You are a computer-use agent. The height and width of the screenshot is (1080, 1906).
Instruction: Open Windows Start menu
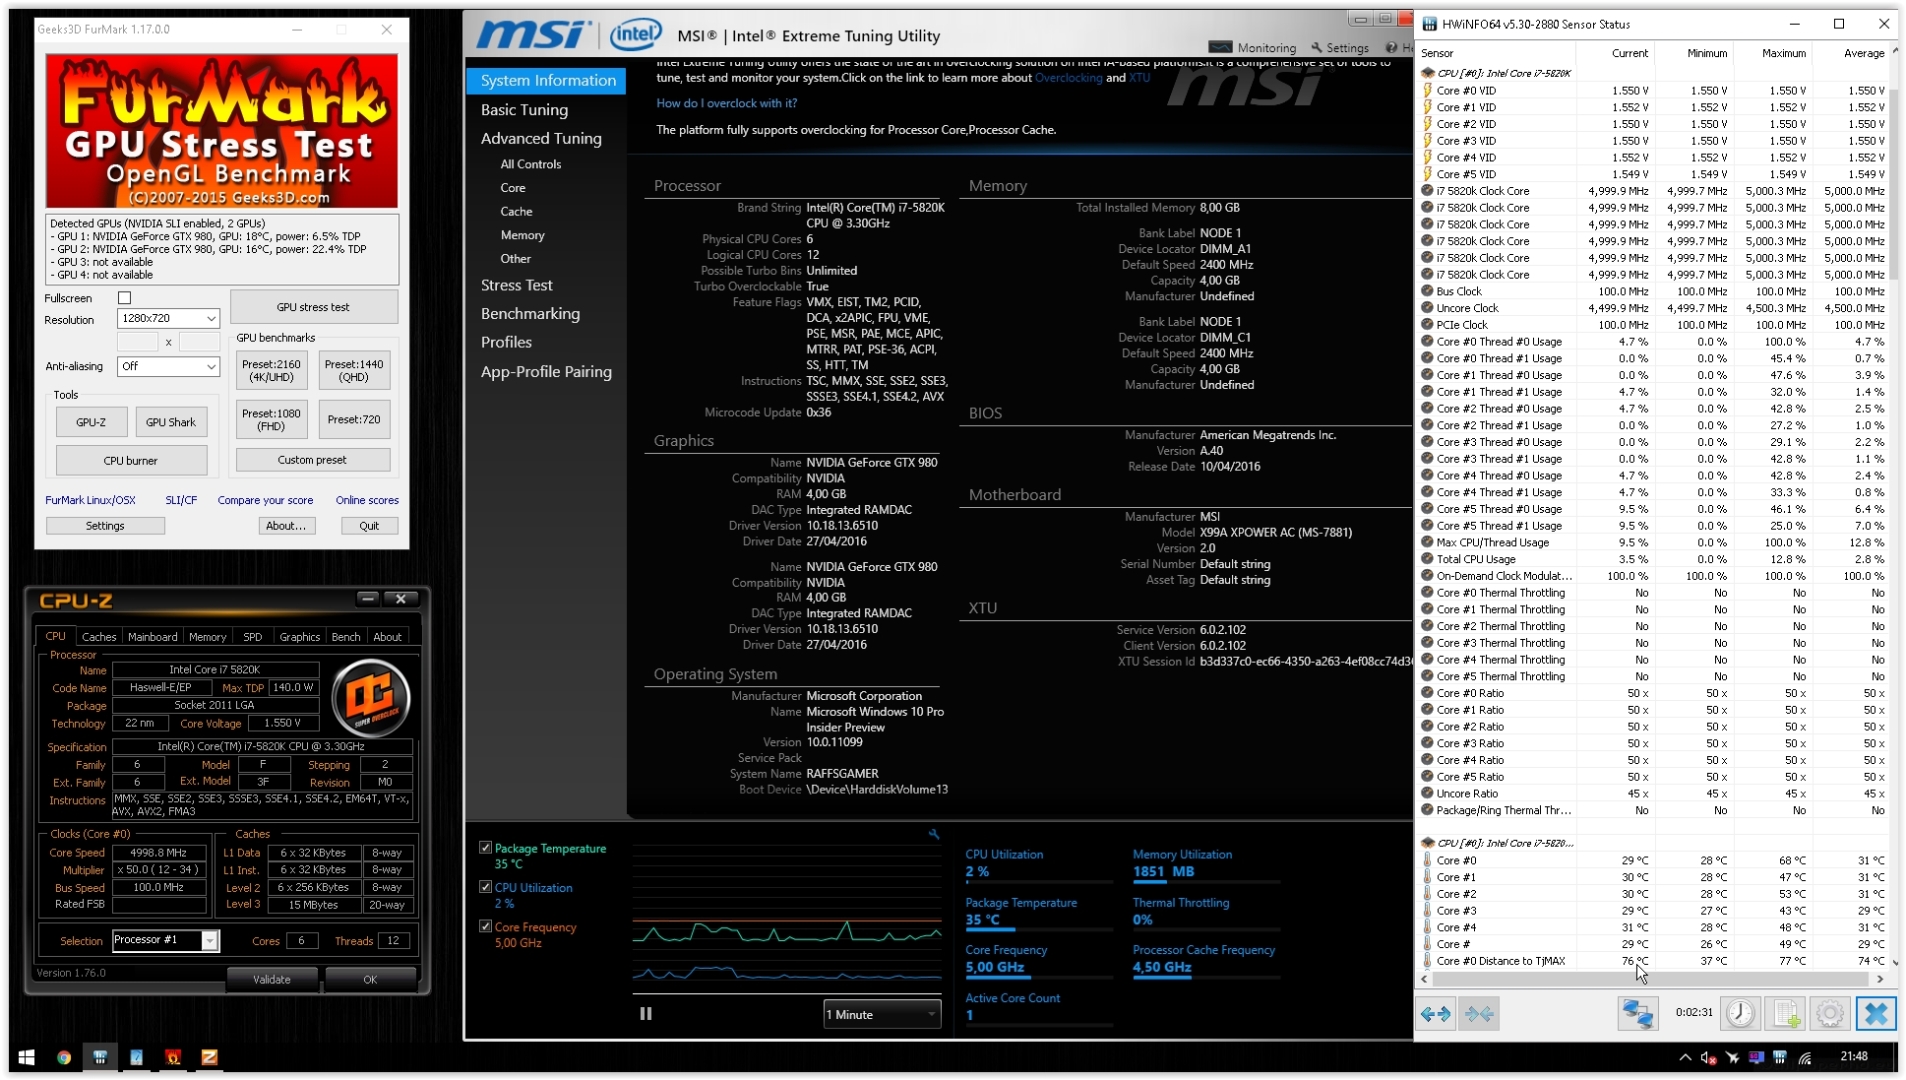tap(27, 1057)
